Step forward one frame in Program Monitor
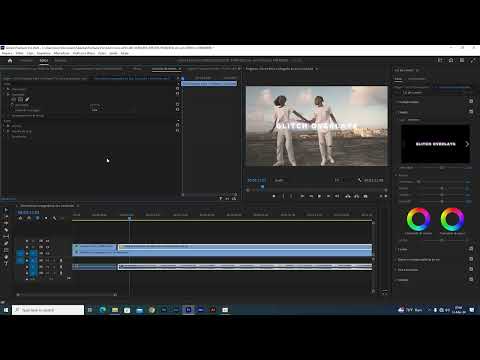Screen dimensions: 480x360 328,196
